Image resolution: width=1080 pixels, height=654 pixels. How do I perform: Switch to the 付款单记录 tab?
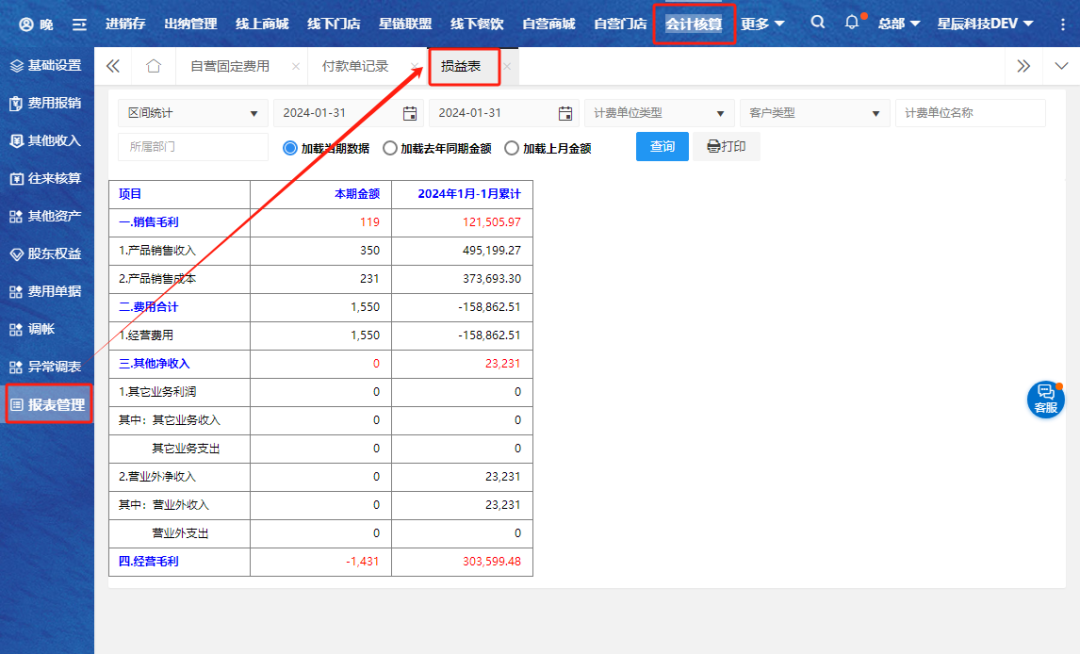click(355, 66)
